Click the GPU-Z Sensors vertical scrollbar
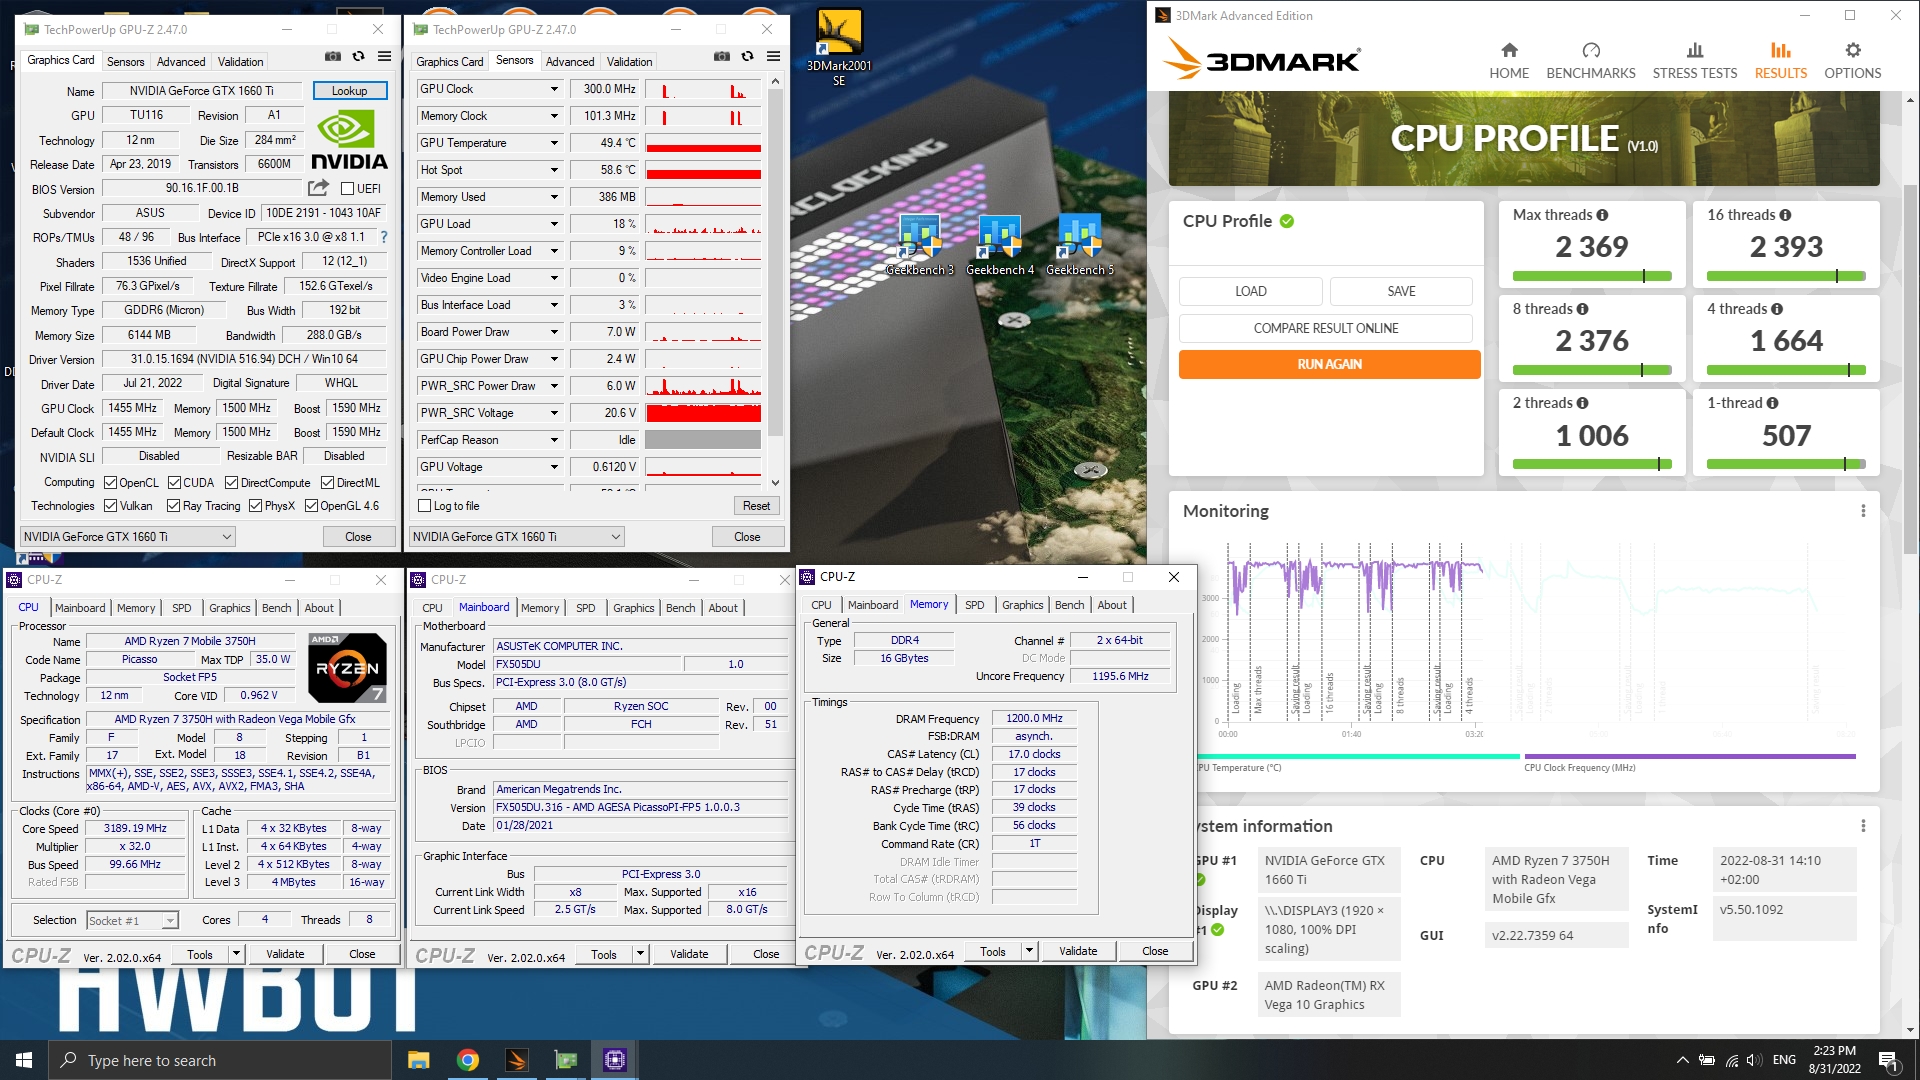Screen dimensions: 1920x1080 coord(775,282)
